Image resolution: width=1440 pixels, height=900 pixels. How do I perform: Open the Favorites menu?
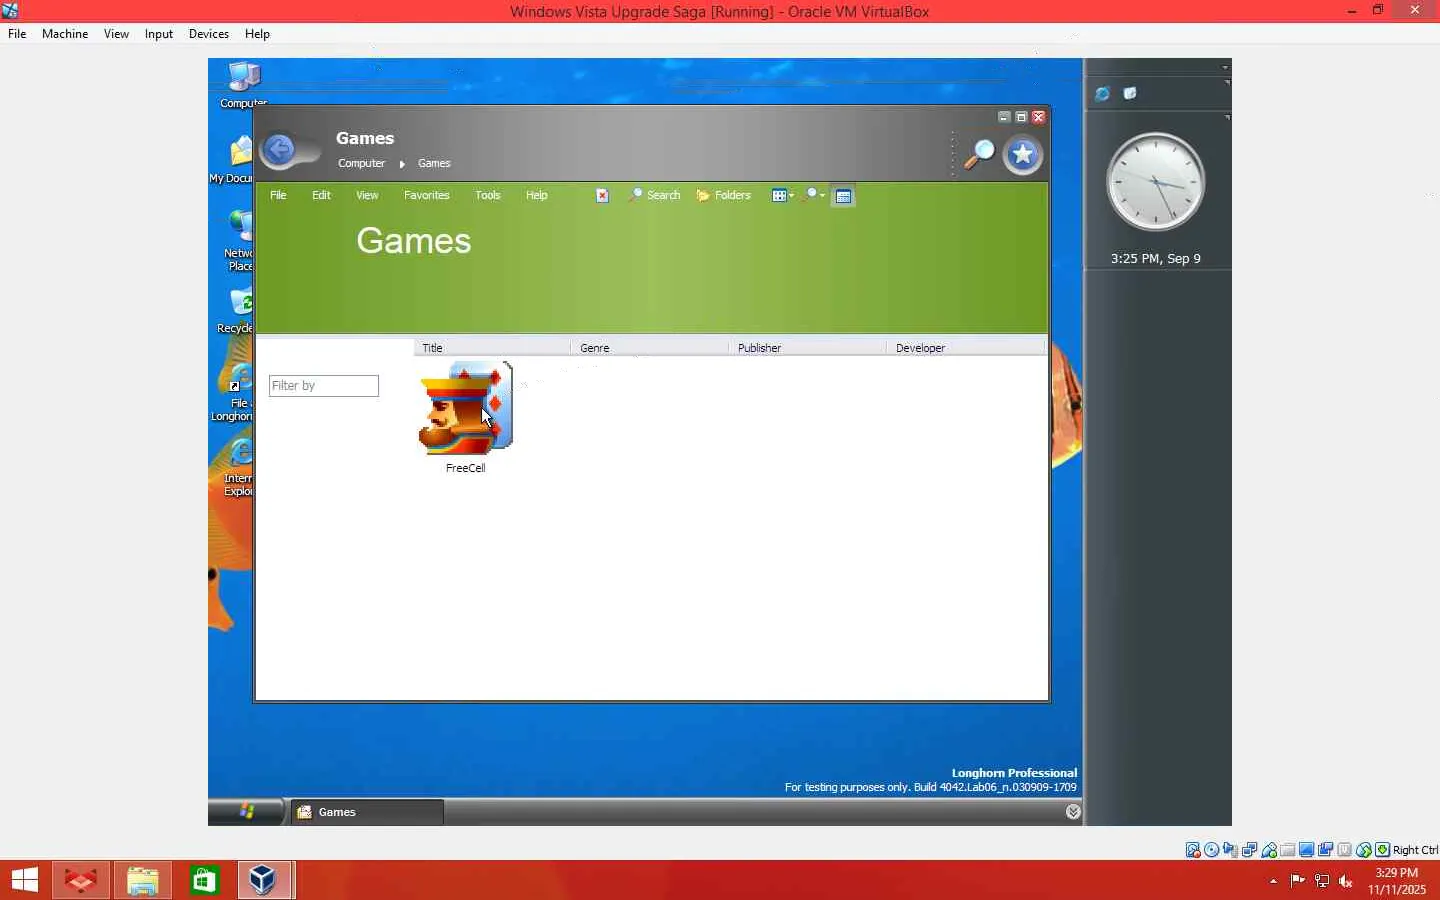[426, 196]
